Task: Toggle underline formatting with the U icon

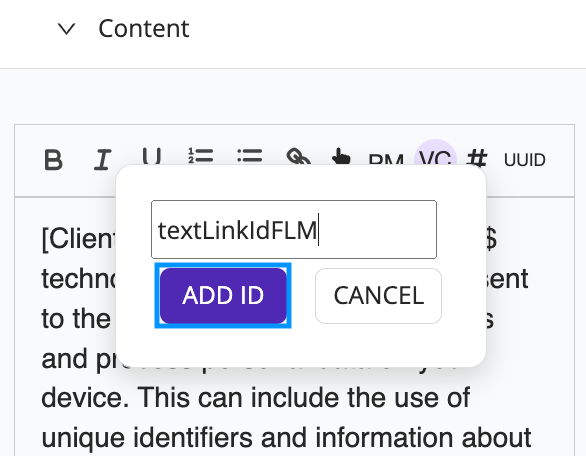Action: click(152, 156)
